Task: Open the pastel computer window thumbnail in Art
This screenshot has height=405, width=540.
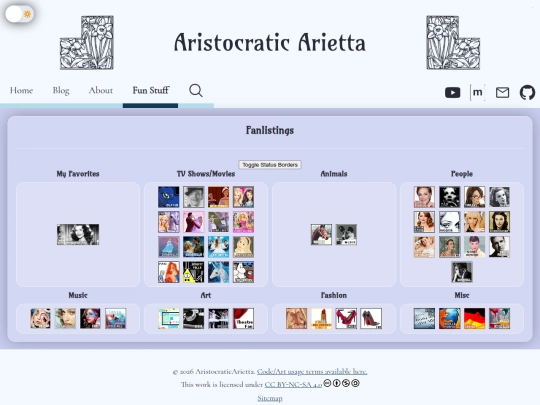Action: 168,319
